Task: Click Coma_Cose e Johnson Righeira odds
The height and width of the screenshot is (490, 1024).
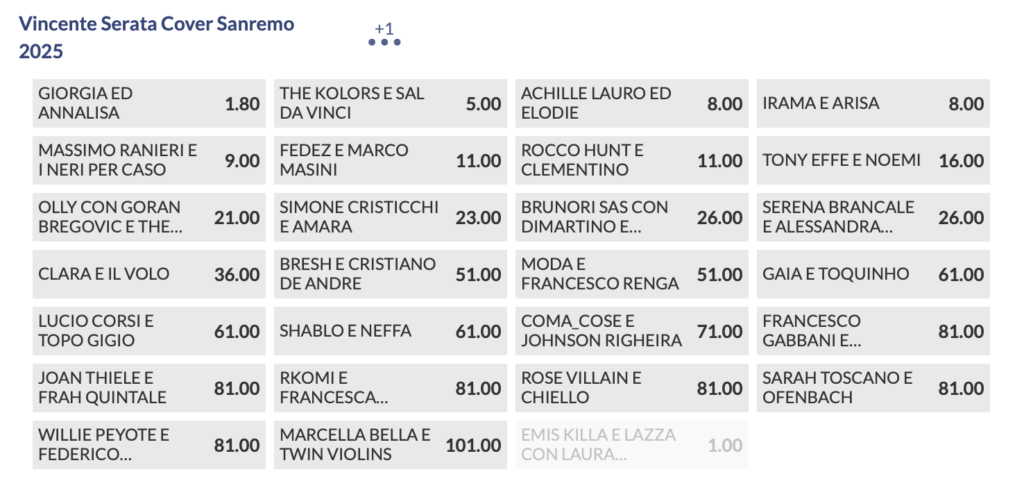Action: click(632, 331)
